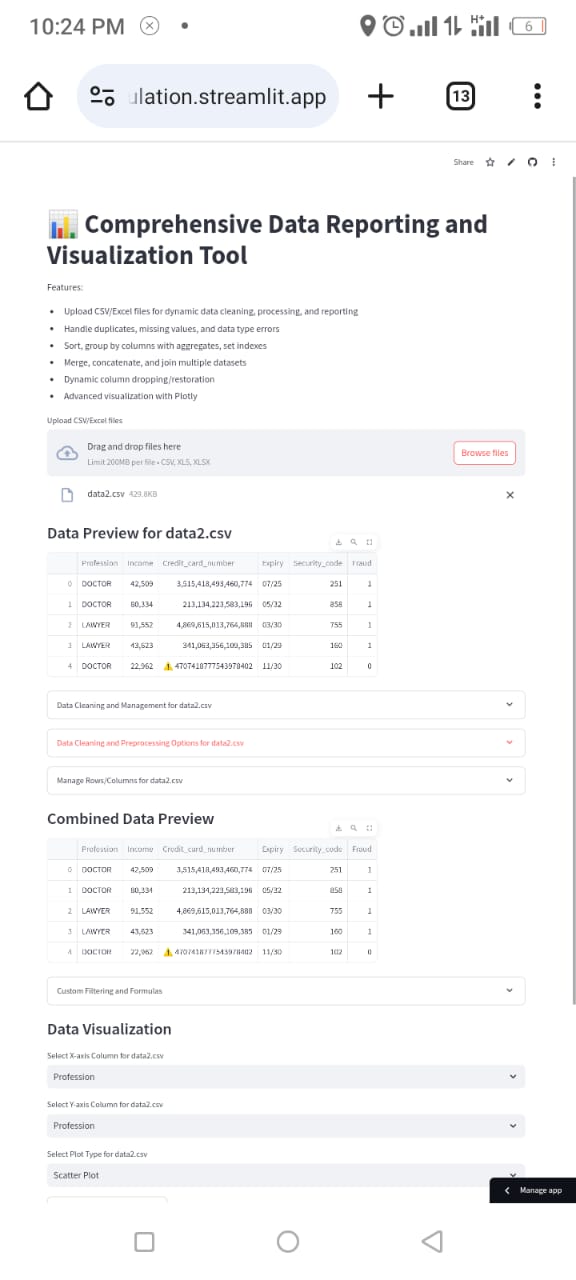Search the Combined Data Preview table
Viewport: 576px width, 1280px height.
[x=354, y=828]
